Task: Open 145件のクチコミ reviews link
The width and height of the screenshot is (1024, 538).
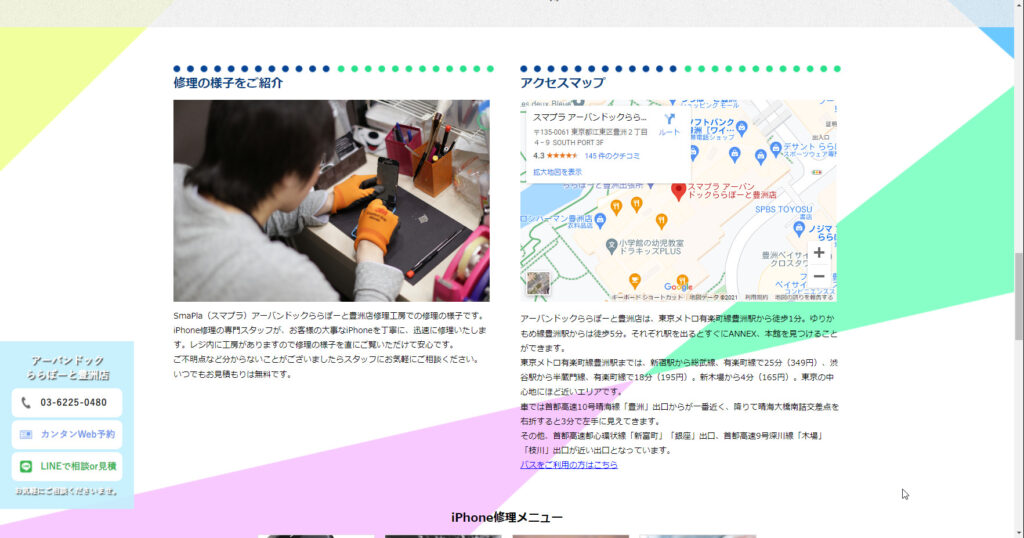Action: tap(612, 156)
